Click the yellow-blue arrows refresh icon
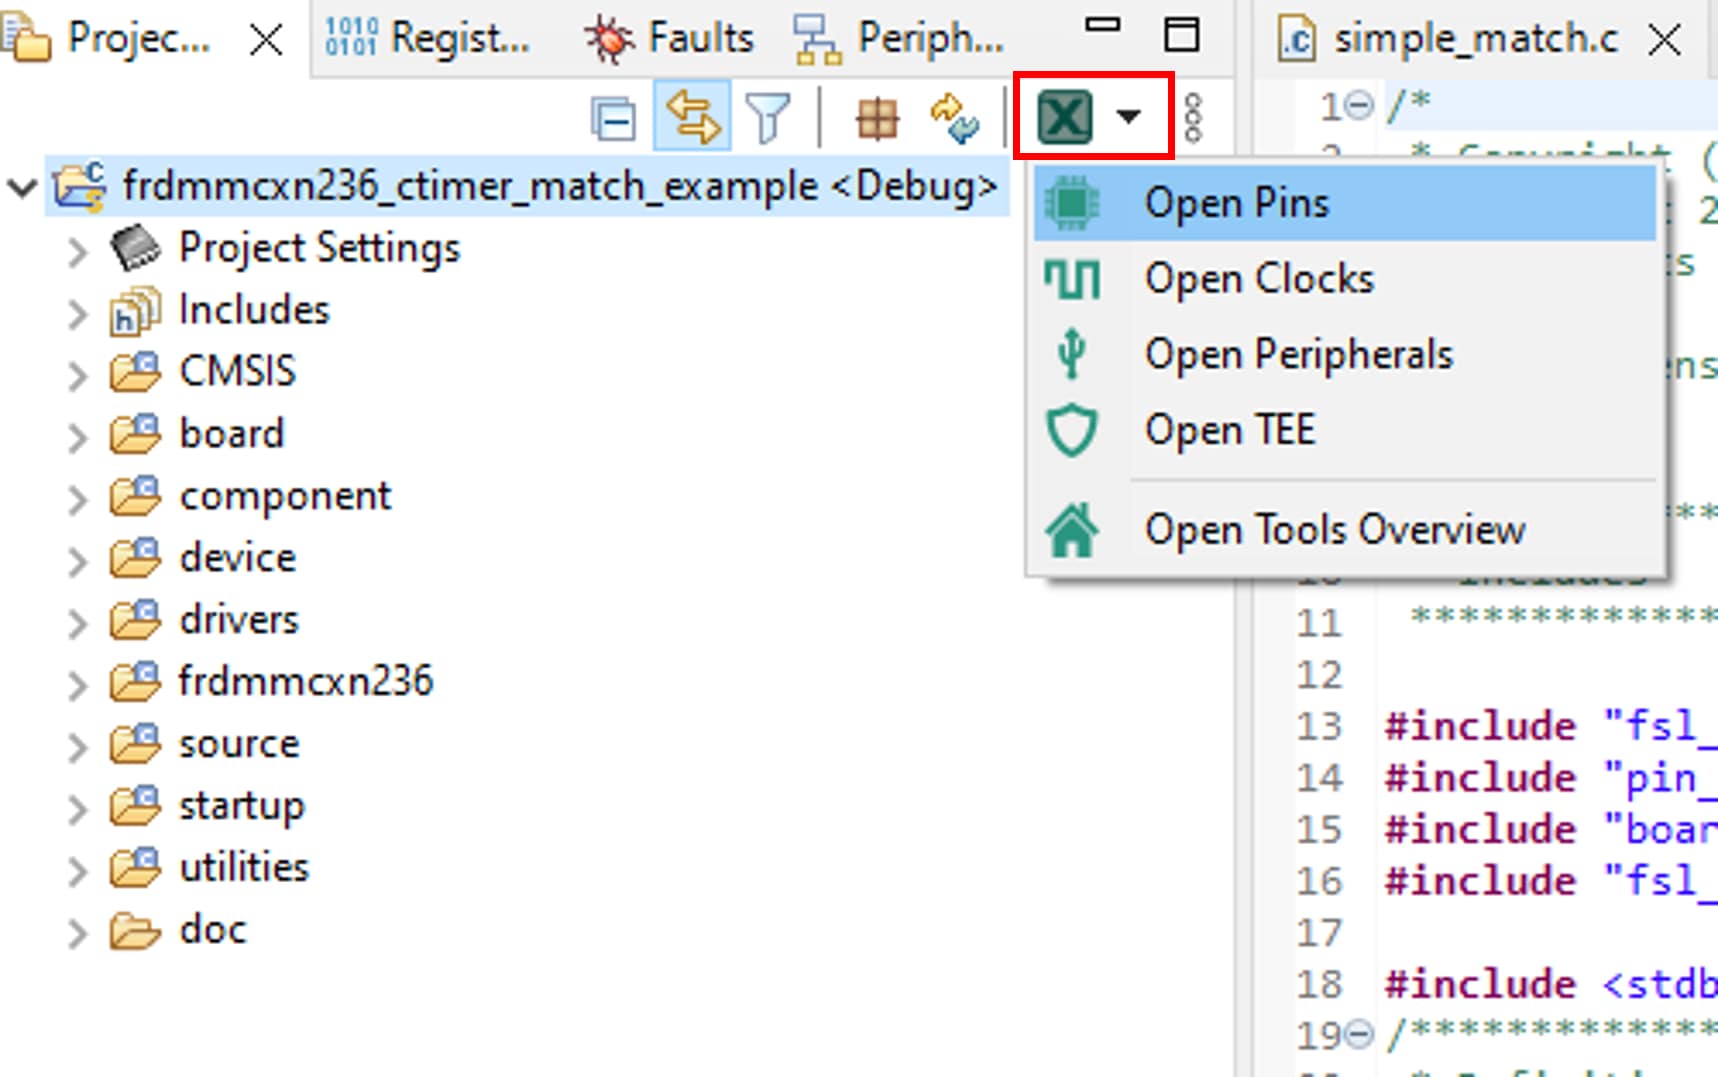 (954, 119)
